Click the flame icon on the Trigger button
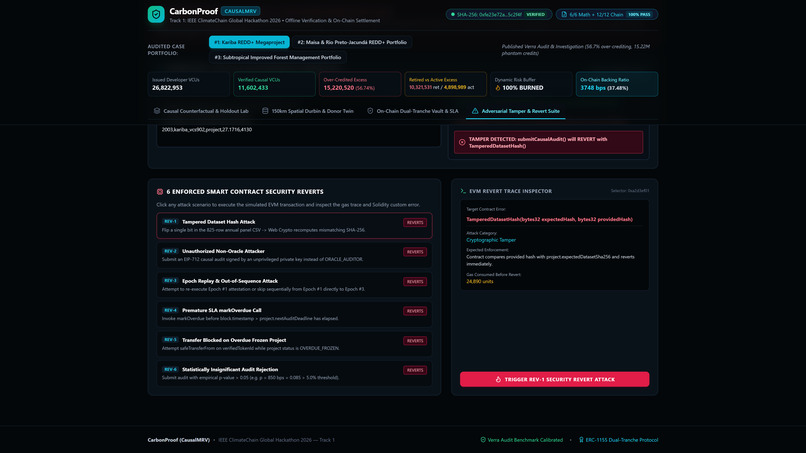This screenshot has width=806, height=453. 498,379
